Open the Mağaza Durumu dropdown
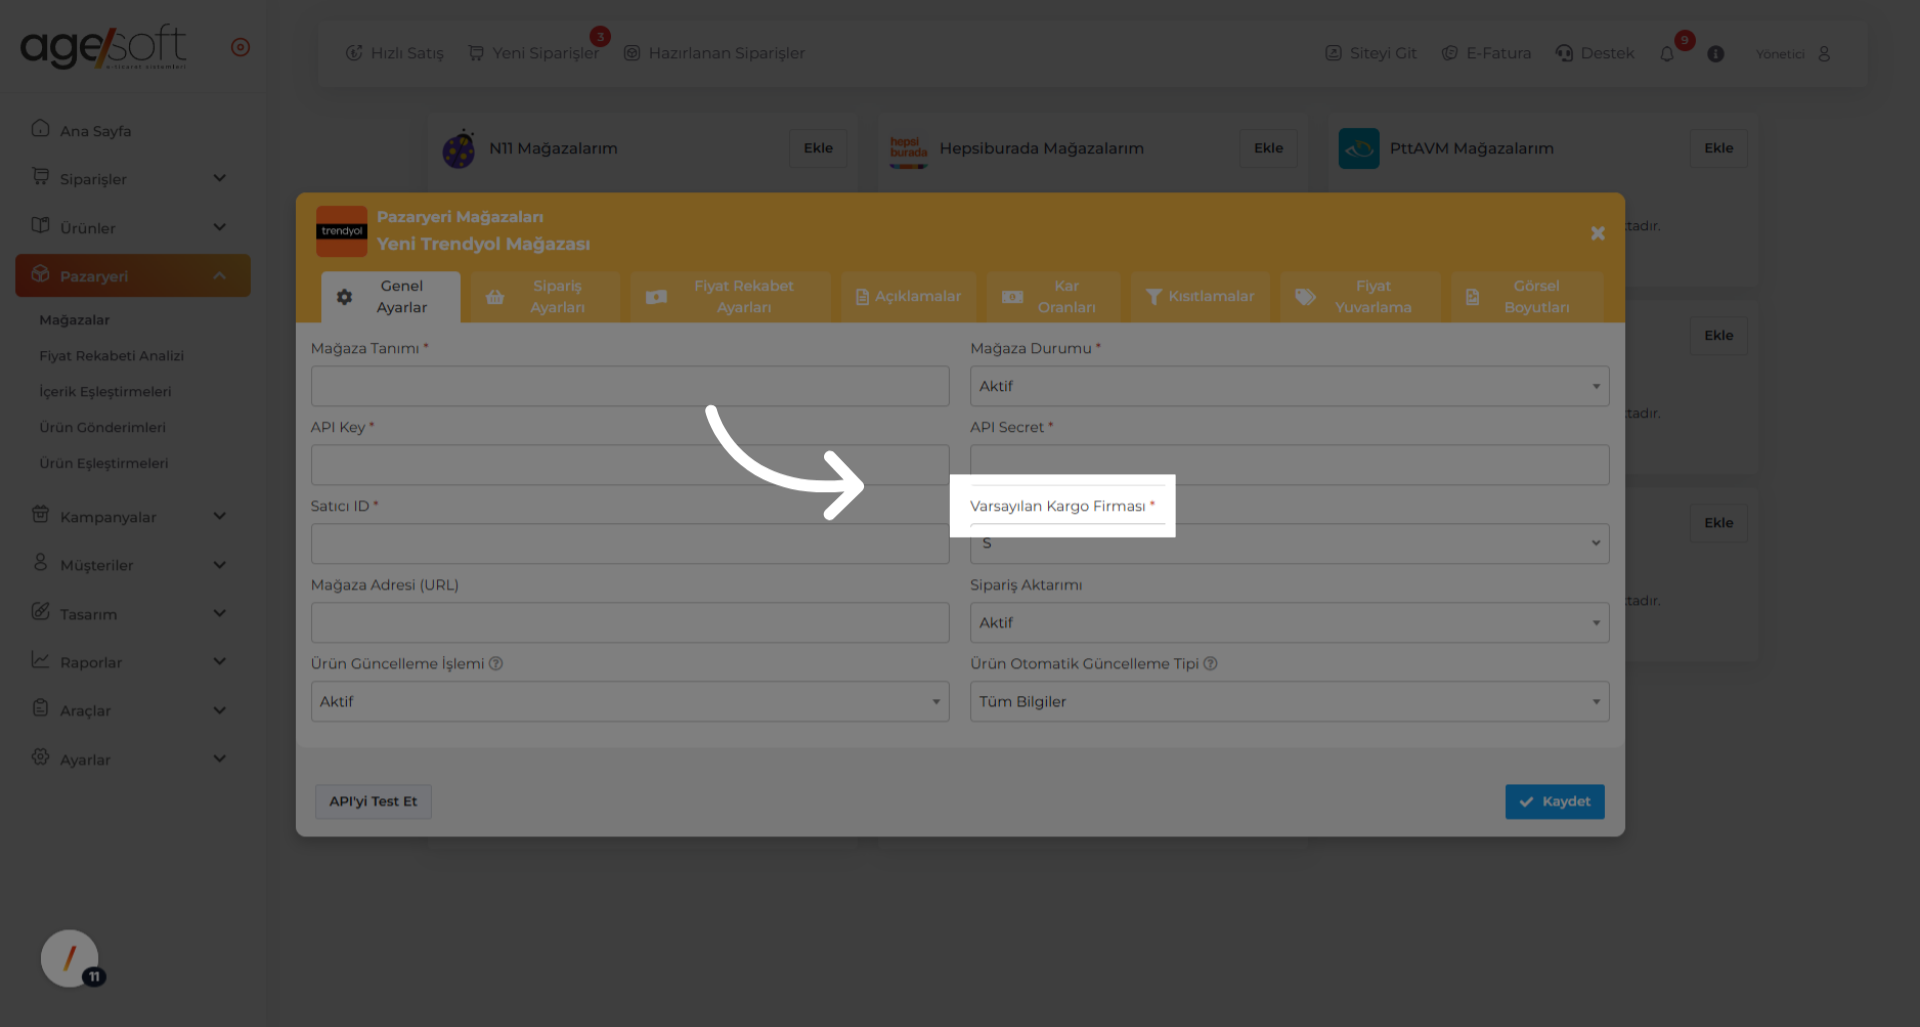Viewport: 1920px width, 1027px height. click(x=1289, y=386)
